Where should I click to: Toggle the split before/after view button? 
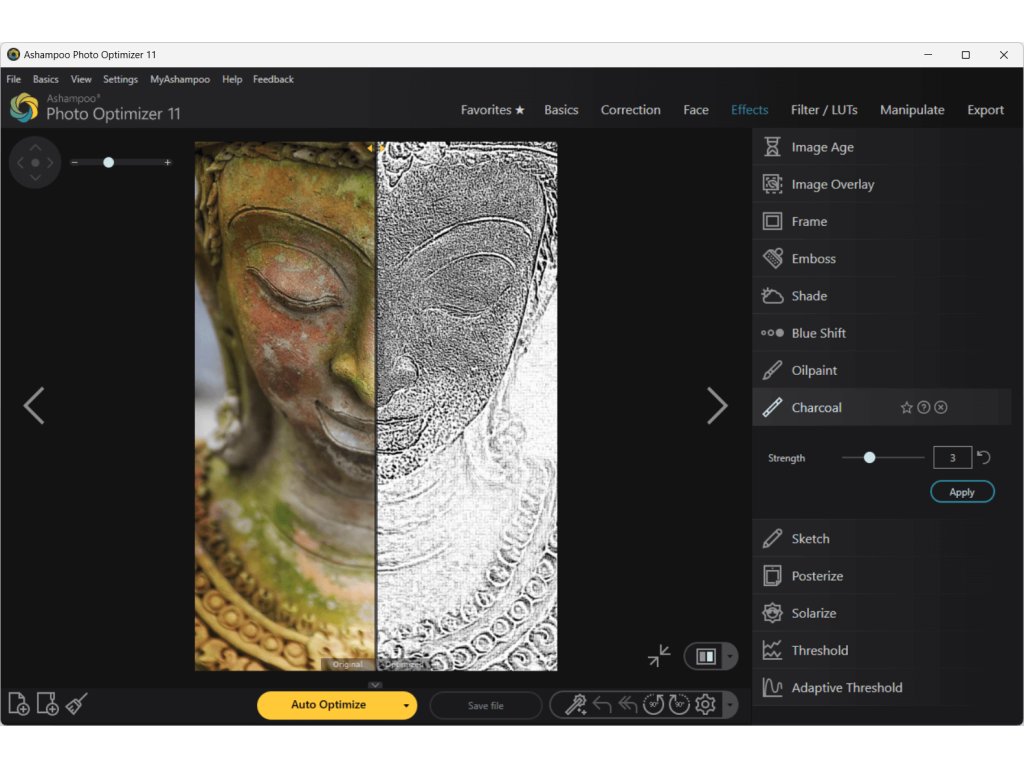(x=706, y=656)
